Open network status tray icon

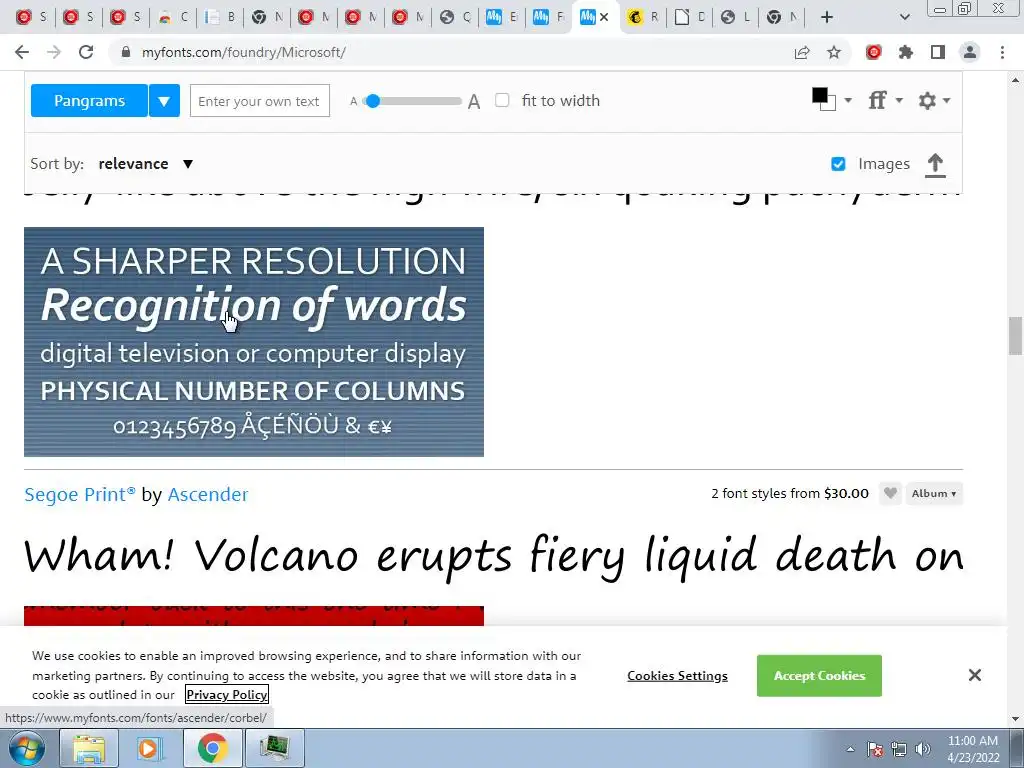(x=899, y=749)
